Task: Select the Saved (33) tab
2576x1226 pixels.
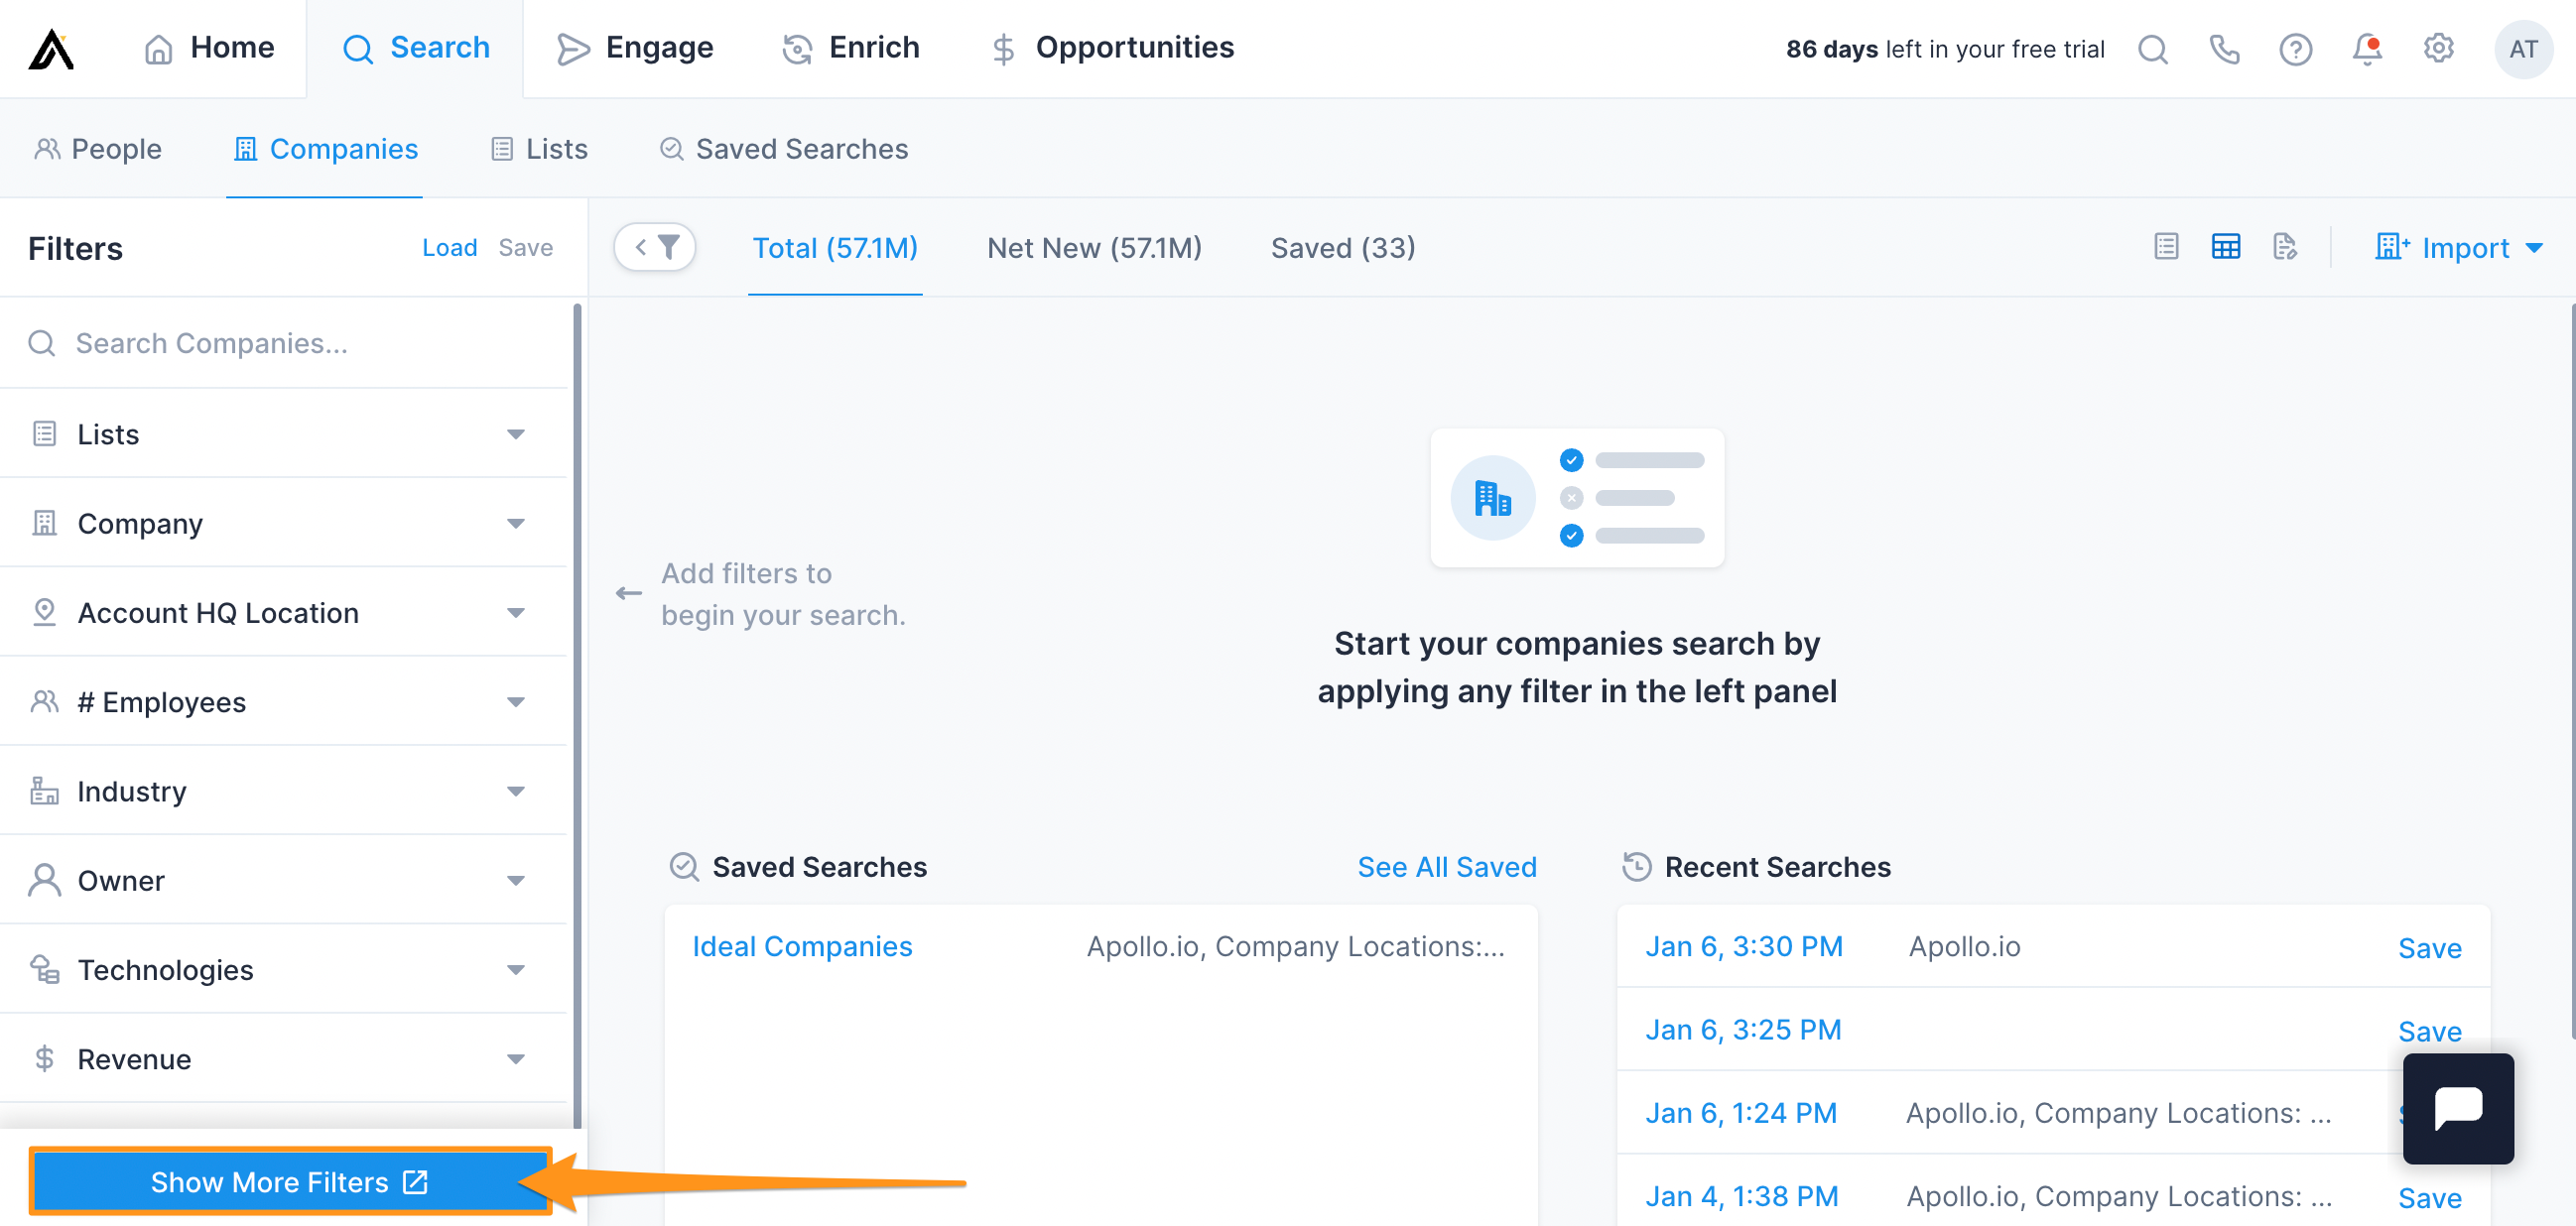Action: point(1343,248)
